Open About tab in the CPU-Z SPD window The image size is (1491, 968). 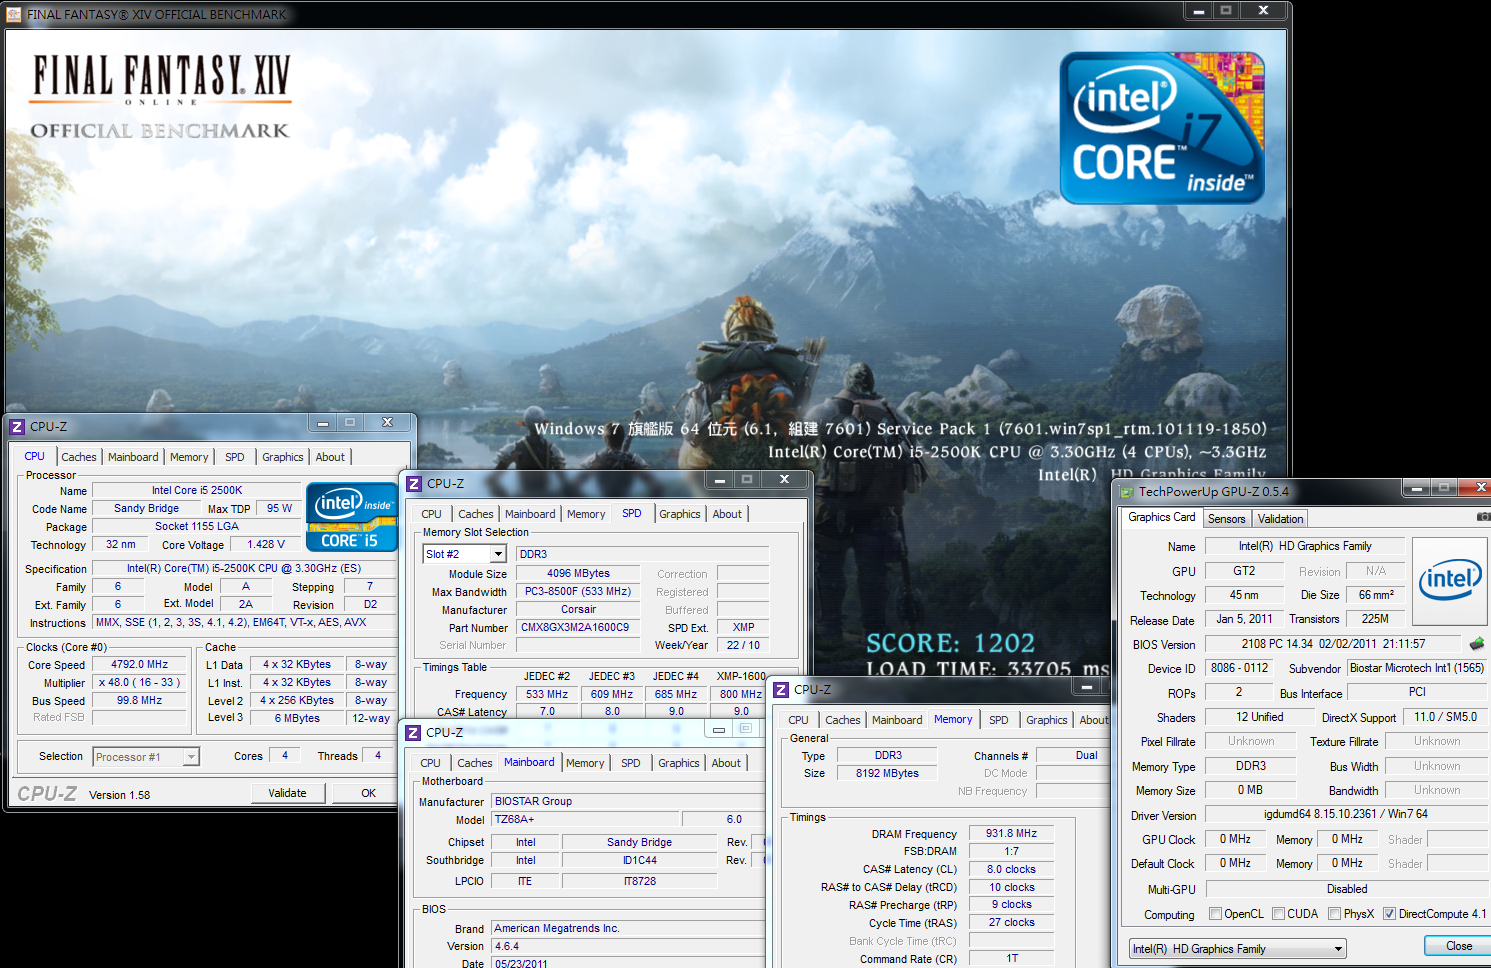click(727, 514)
